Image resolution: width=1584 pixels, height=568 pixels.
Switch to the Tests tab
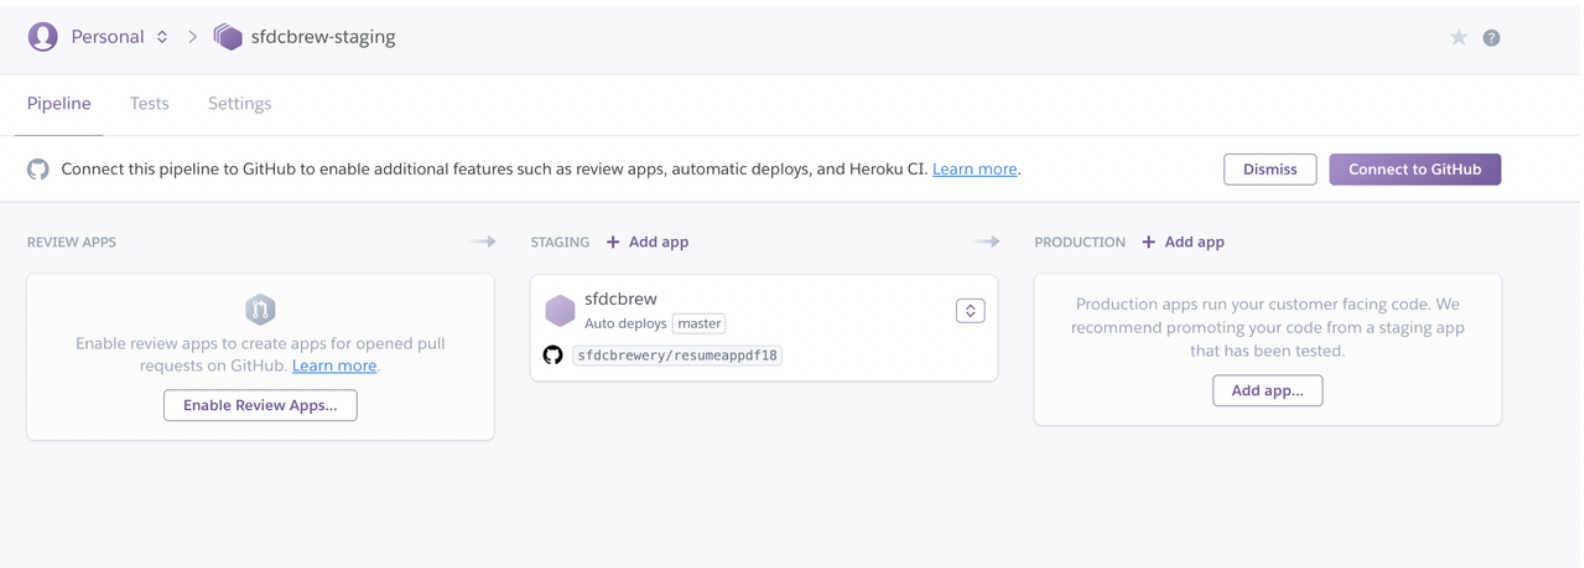coord(149,103)
